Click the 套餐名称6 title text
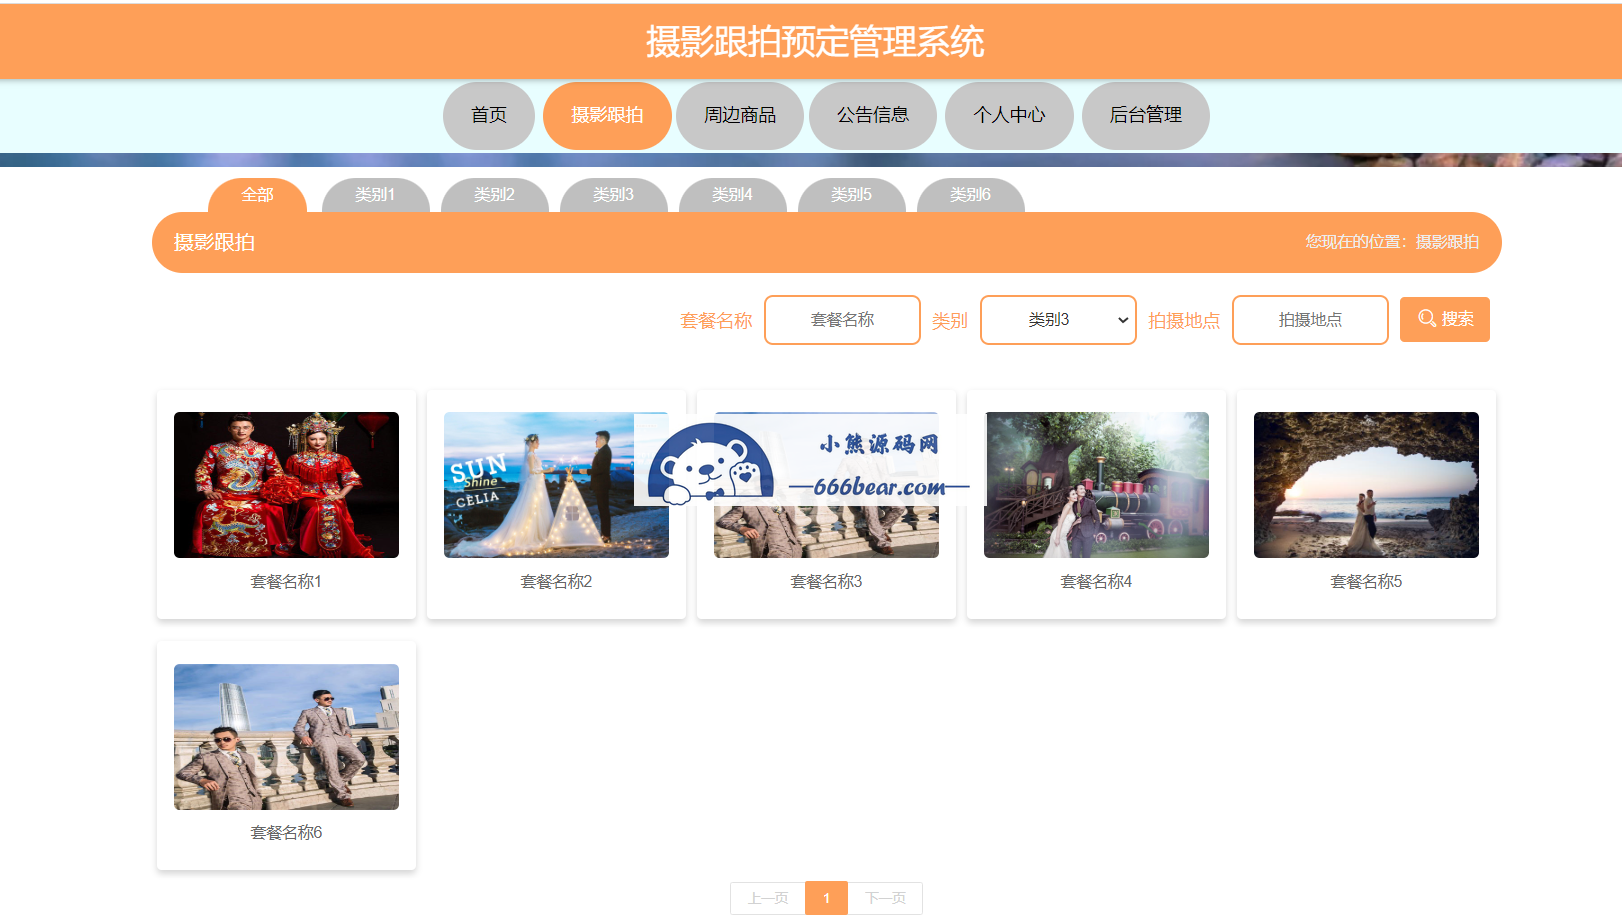The width and height of the screenshot is (1622, 921). [286, 833]
